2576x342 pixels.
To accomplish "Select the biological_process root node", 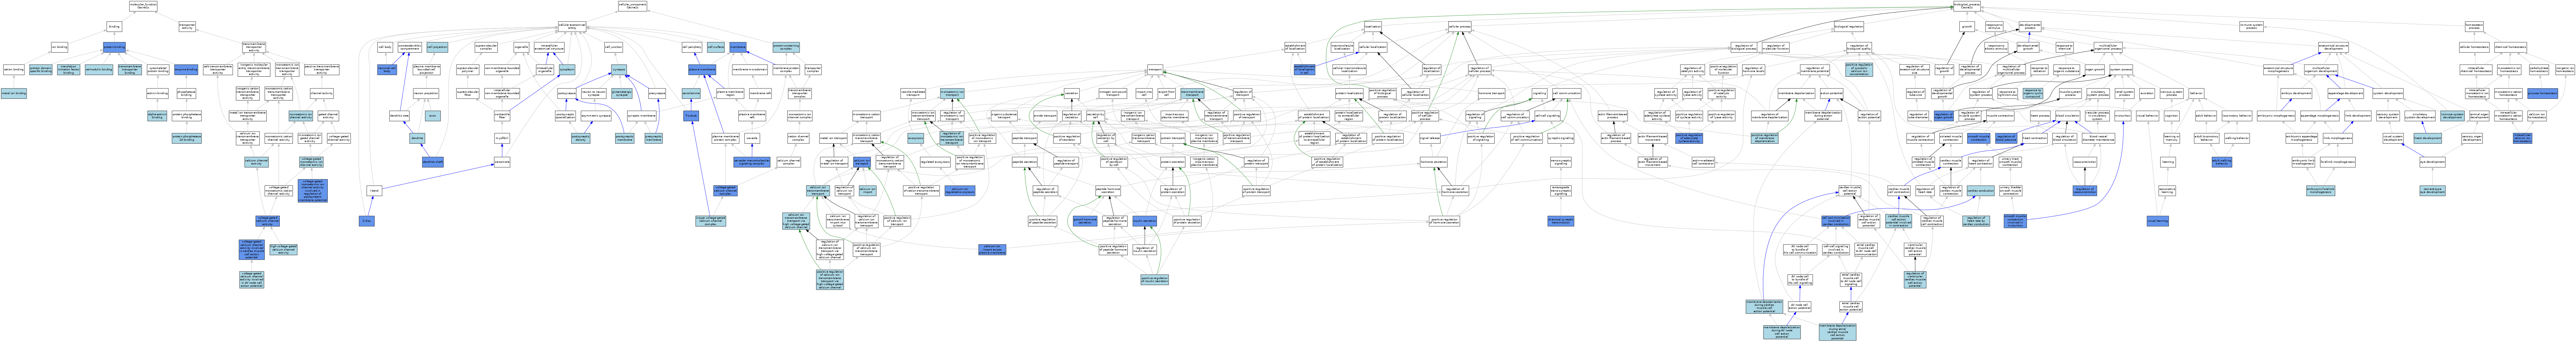I will pyautogui.click(x=1967, y=6).
